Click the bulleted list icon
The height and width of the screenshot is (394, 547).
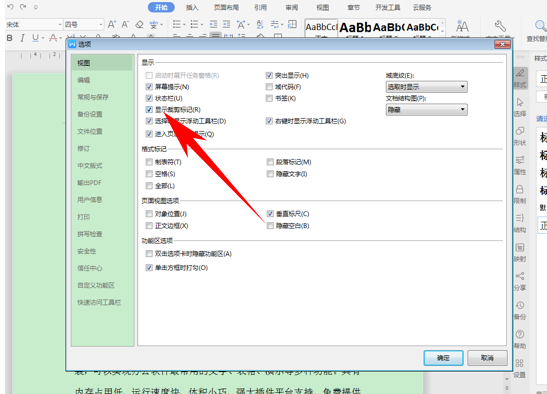coord(177,24)
